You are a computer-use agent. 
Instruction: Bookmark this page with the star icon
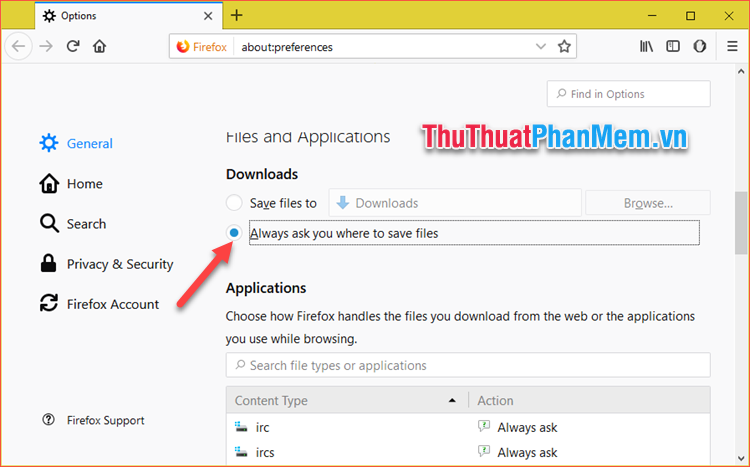tap(564, 46)
